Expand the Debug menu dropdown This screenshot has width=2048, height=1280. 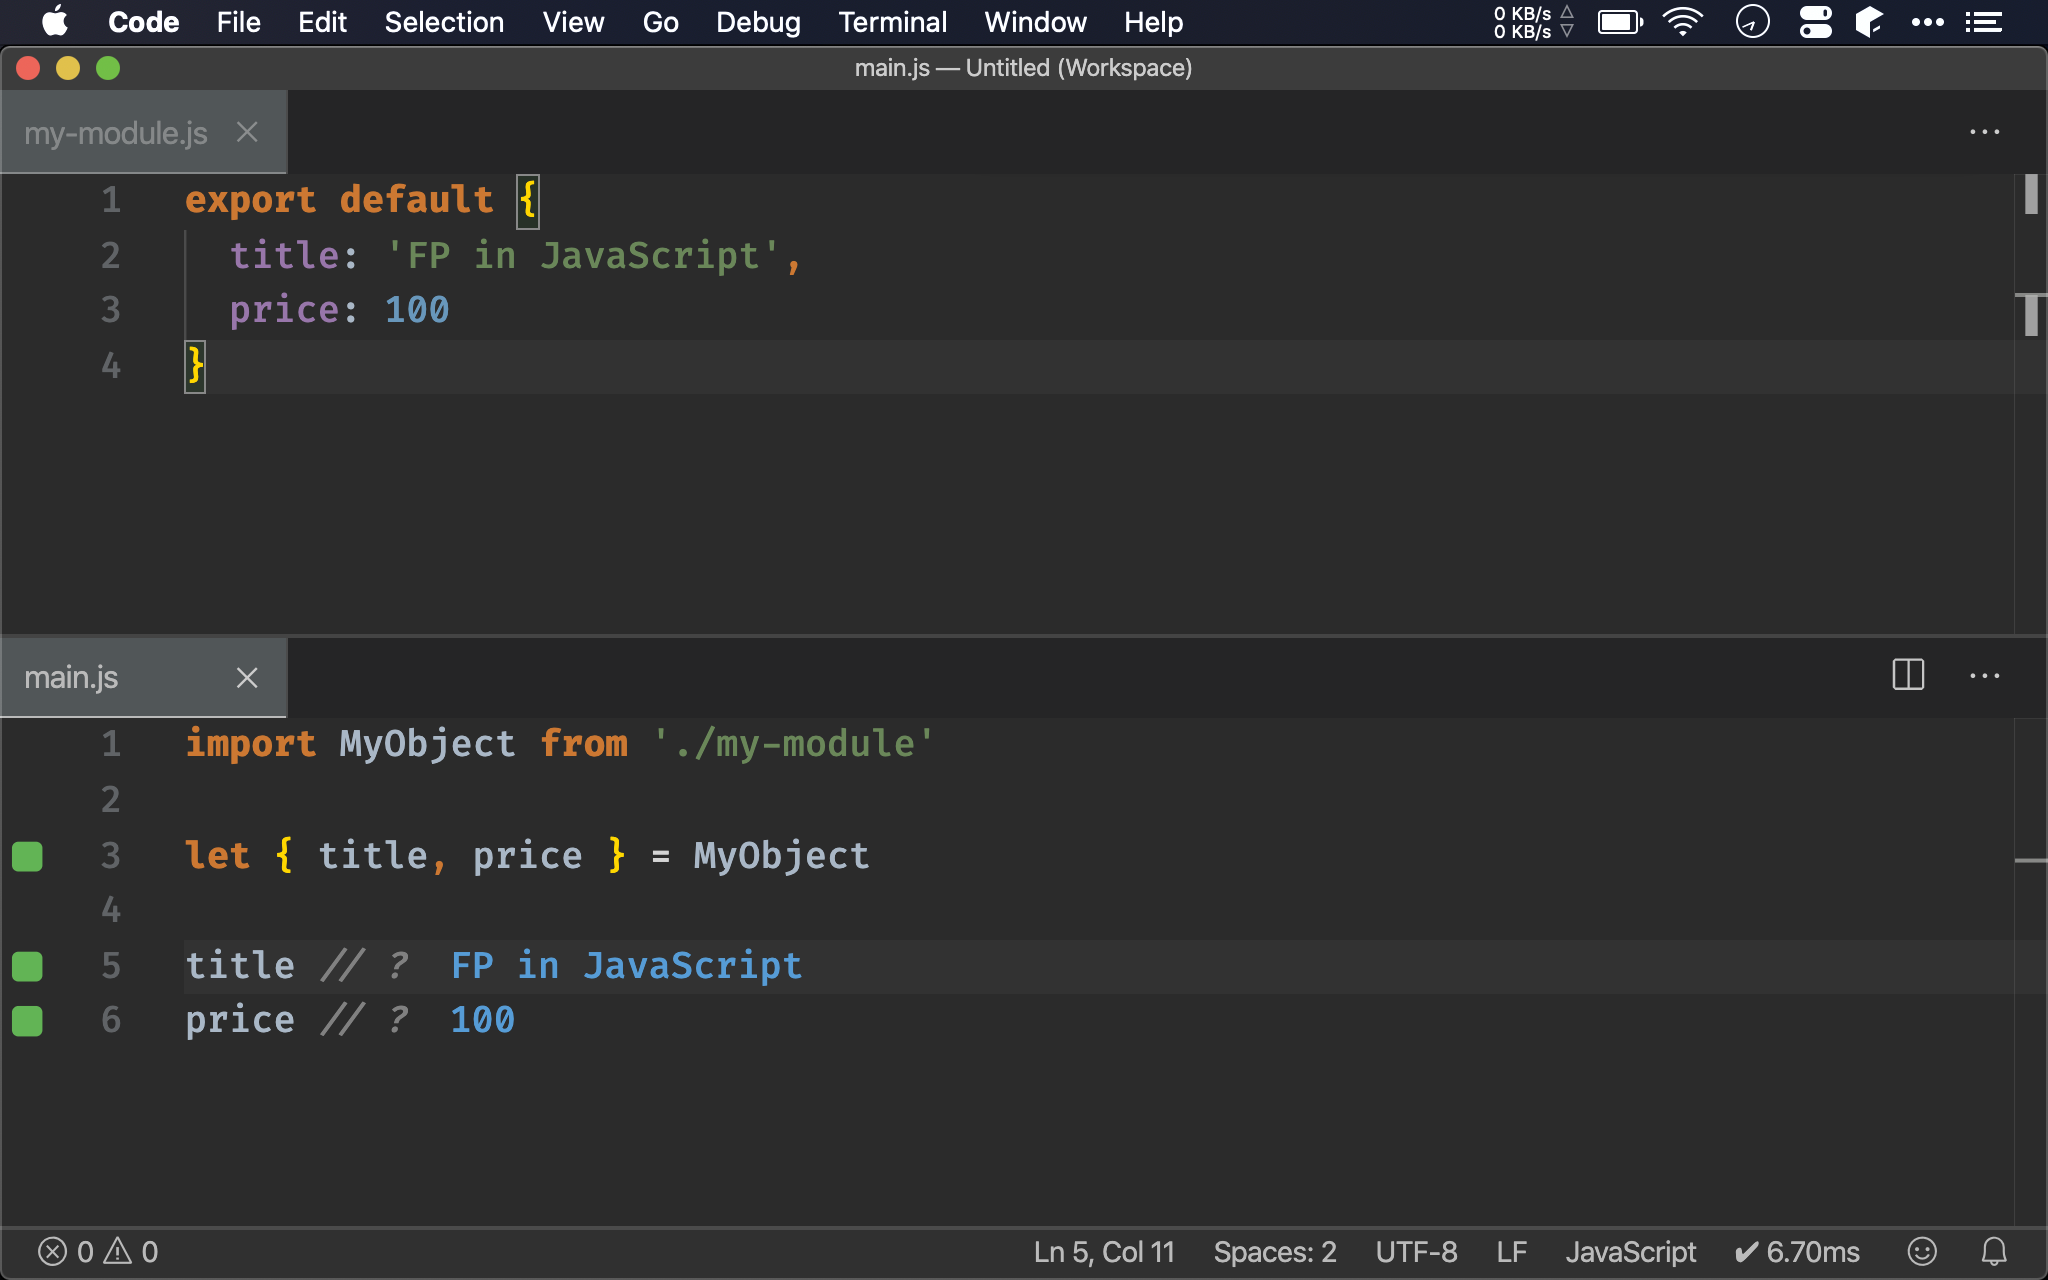point(756,22)
